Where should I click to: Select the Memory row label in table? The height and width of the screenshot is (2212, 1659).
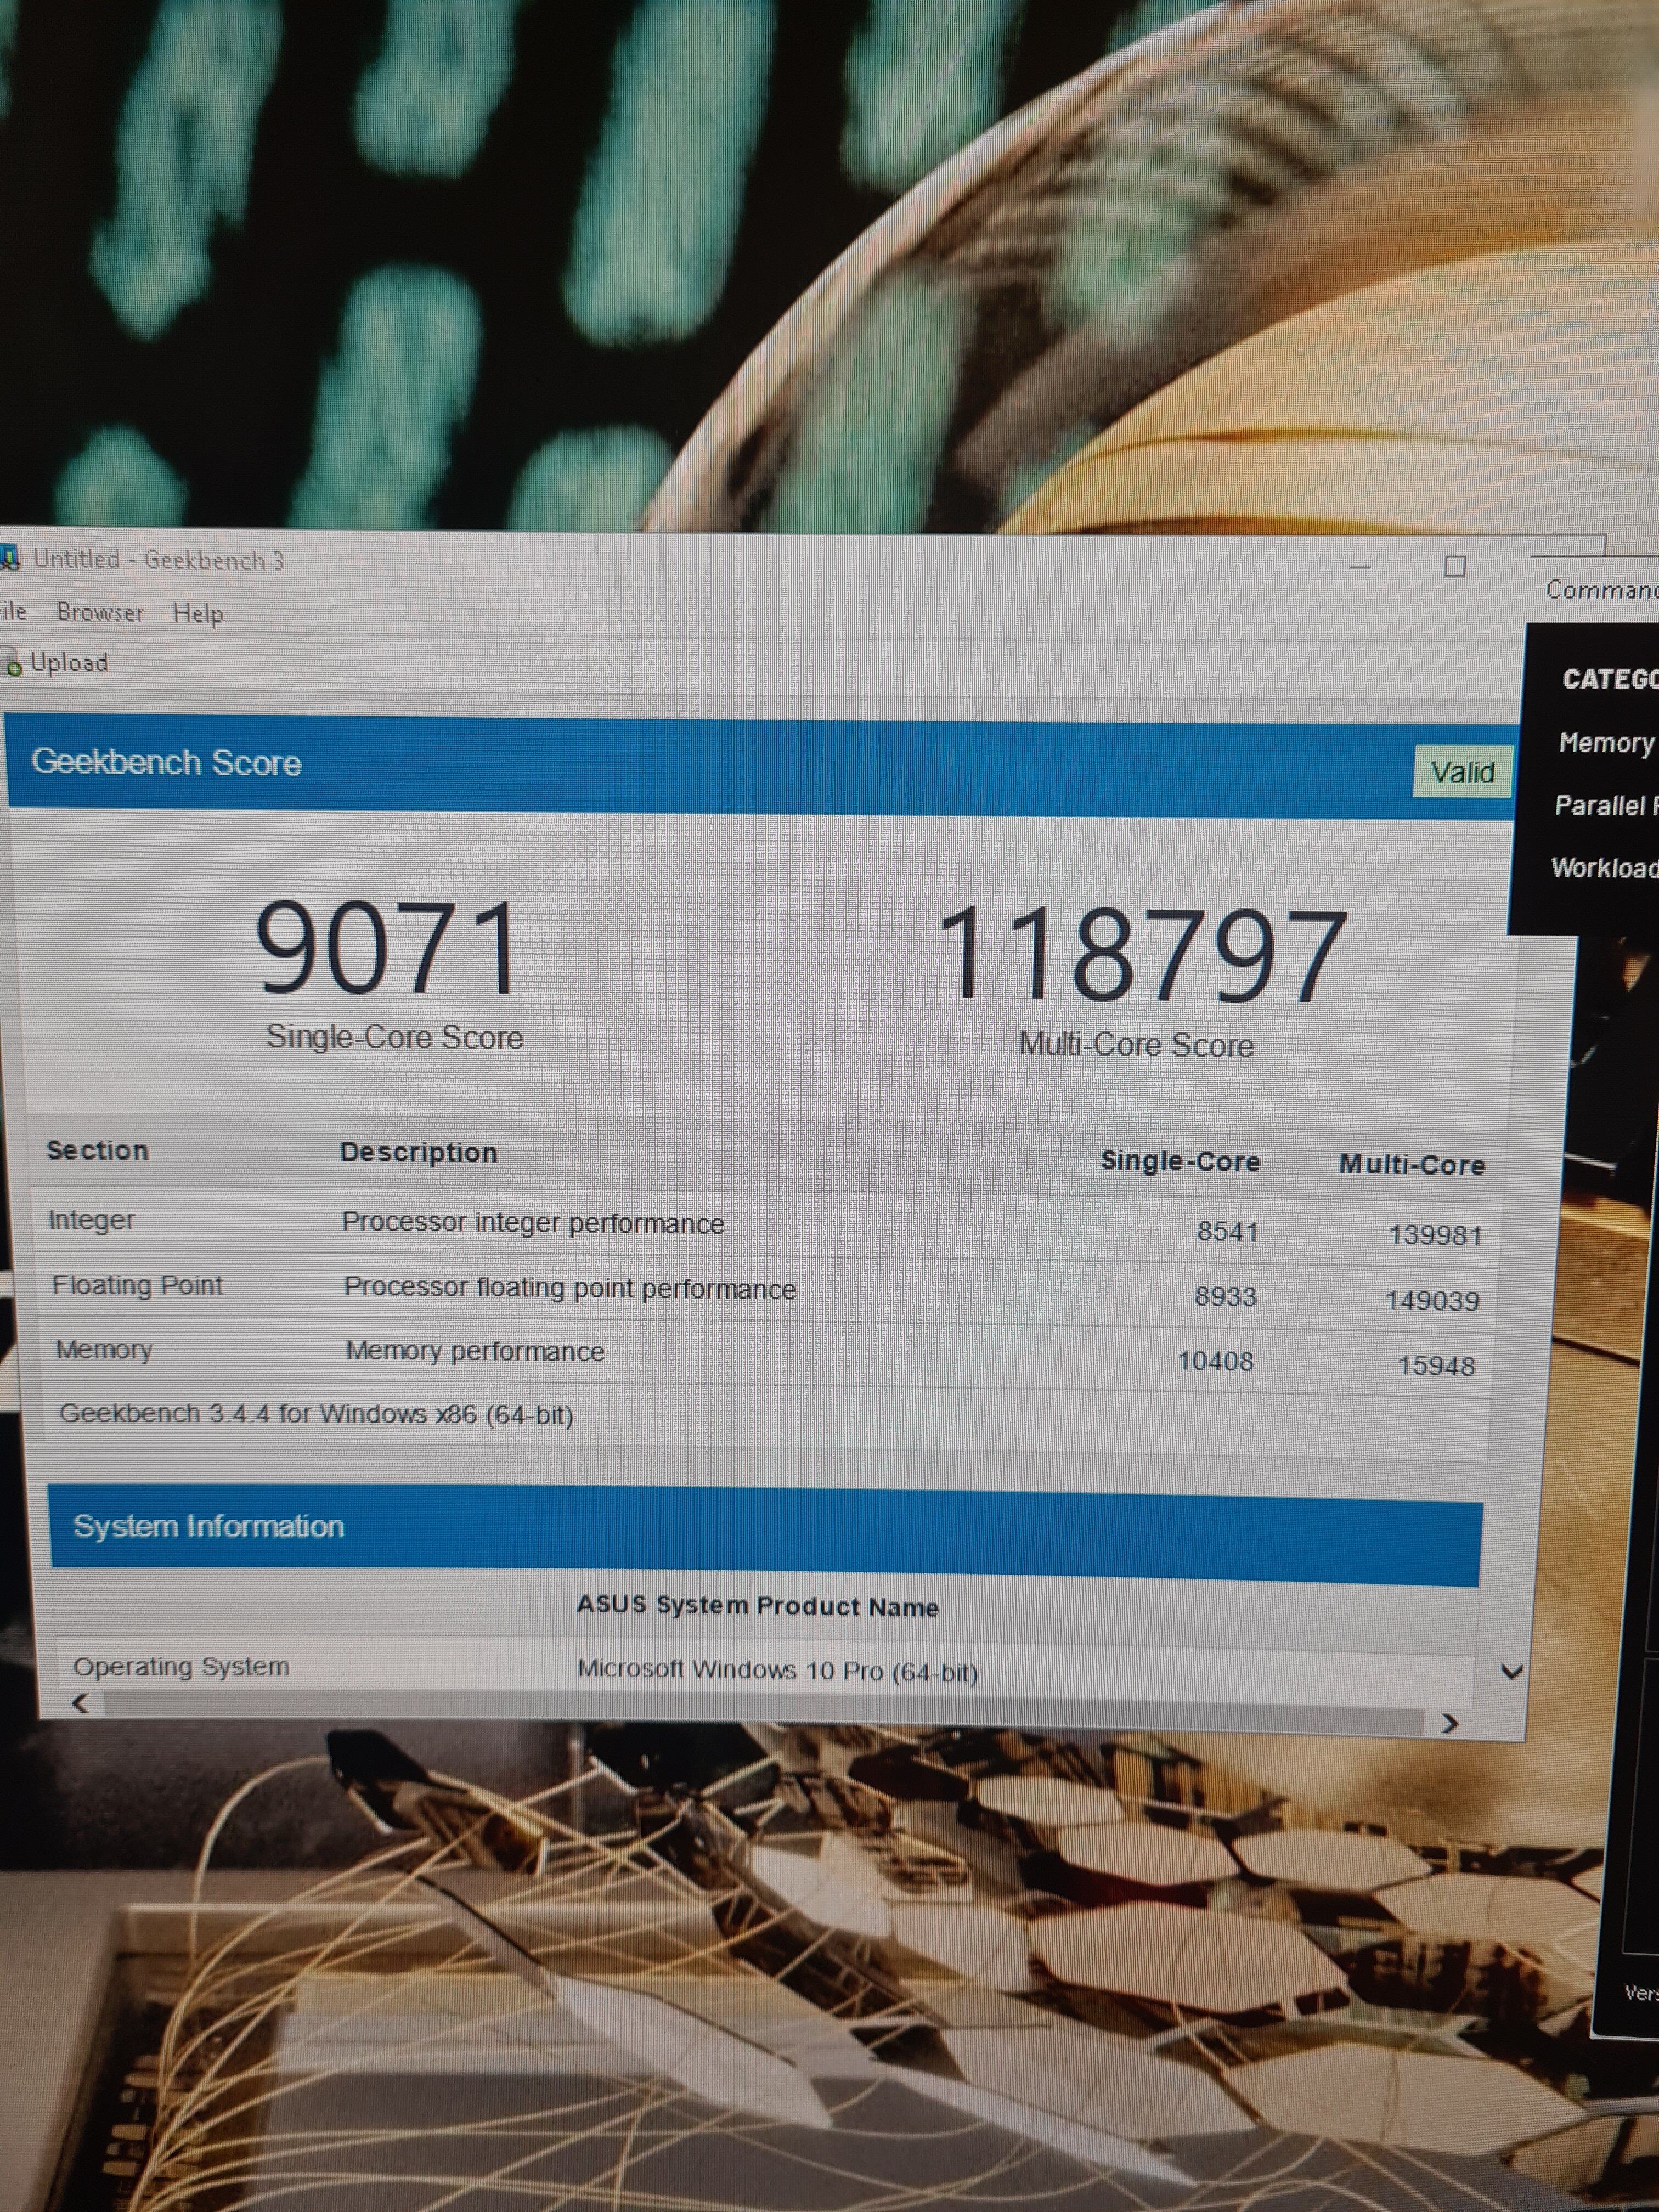point(104,1350)
